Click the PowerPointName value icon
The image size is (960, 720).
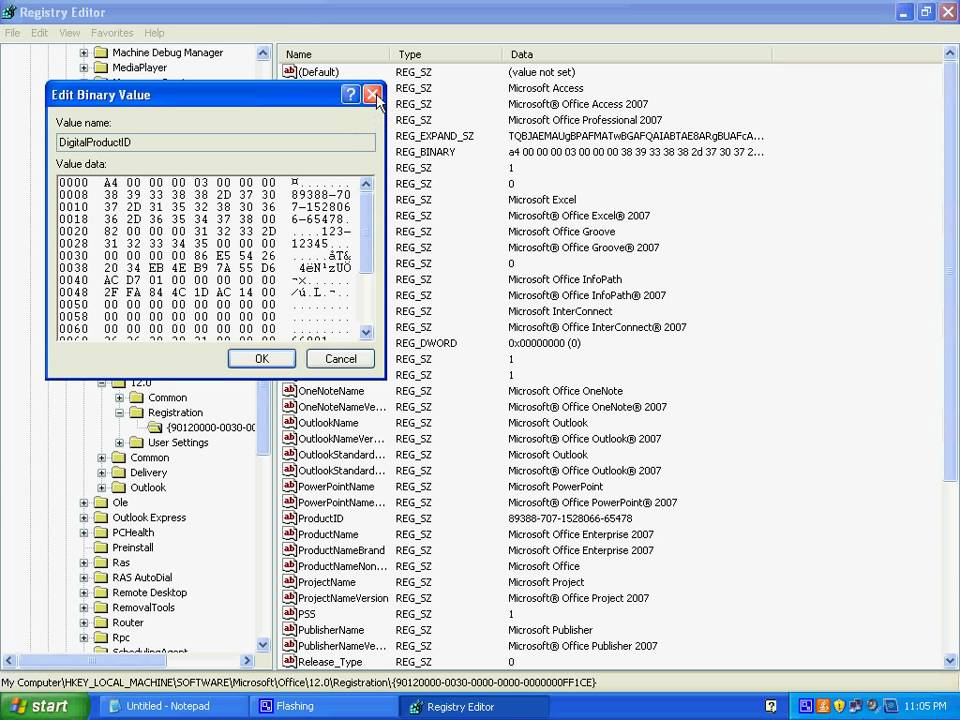coord(289,486)
